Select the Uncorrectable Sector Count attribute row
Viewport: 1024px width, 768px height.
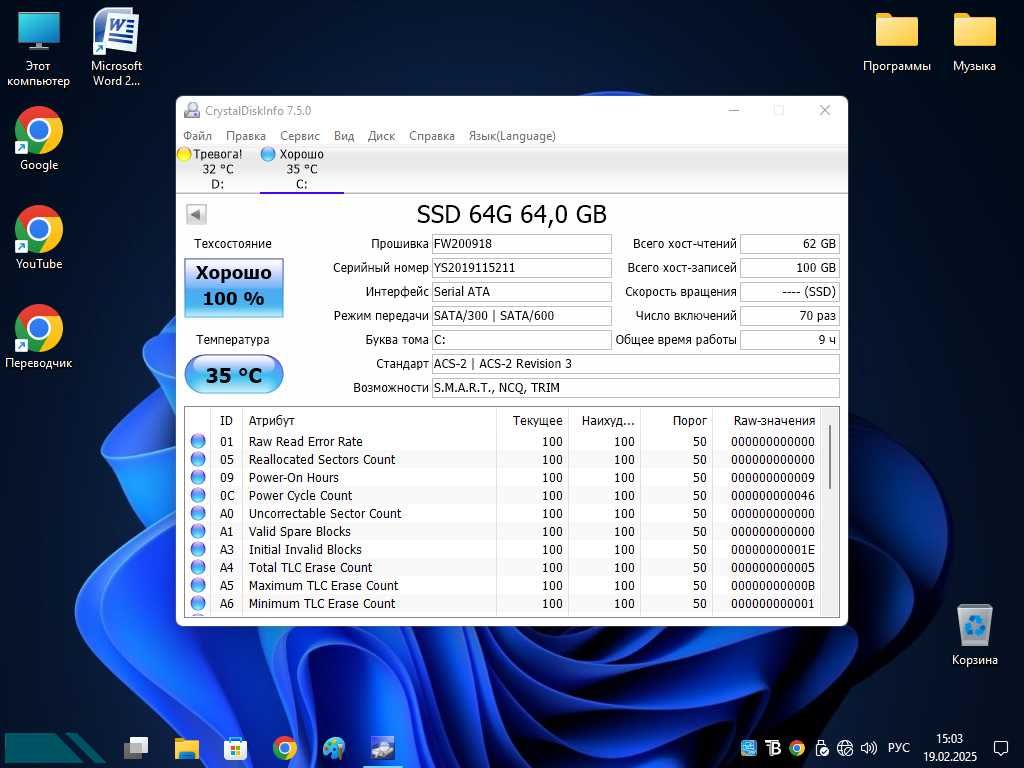(x=503, y=513)
